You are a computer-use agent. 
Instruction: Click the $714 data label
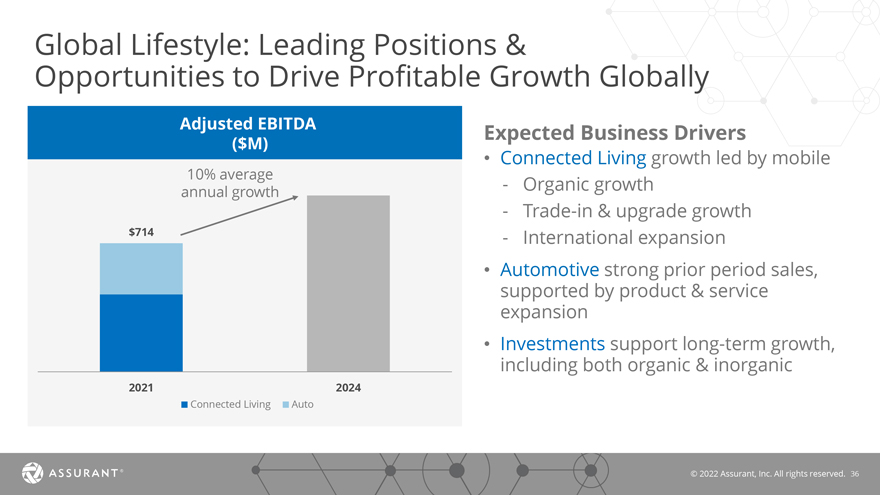(141, 232)
